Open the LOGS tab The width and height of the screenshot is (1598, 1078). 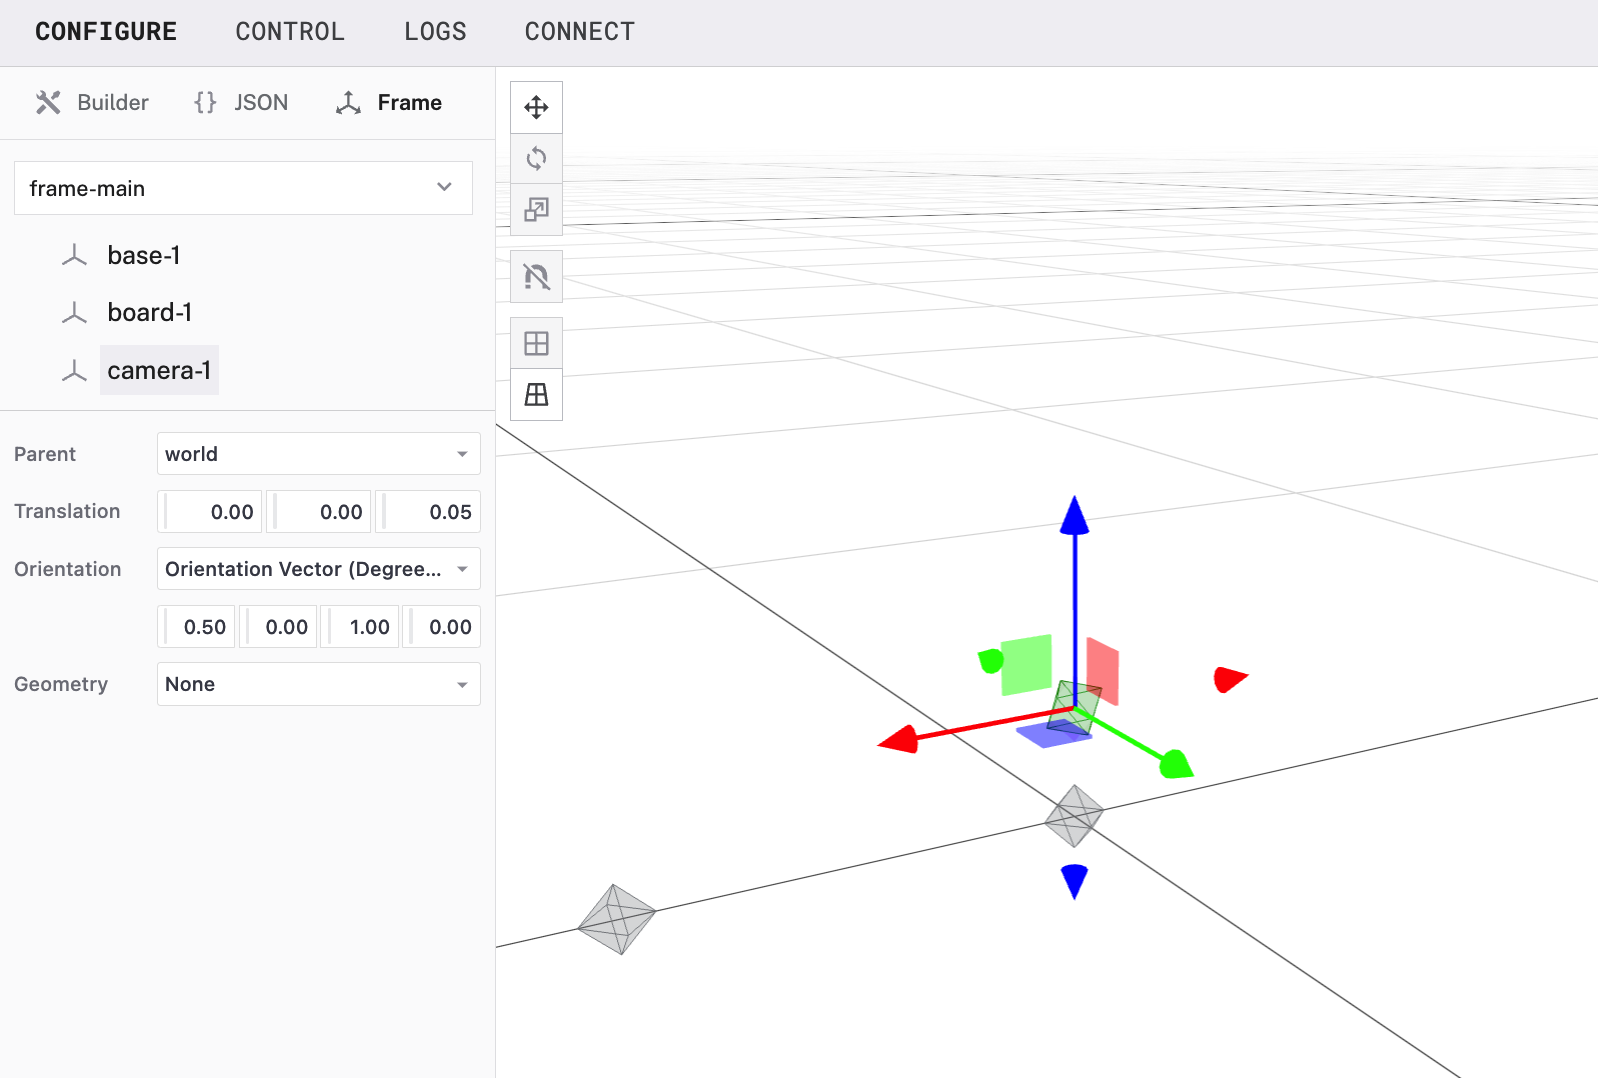point(435,32)
